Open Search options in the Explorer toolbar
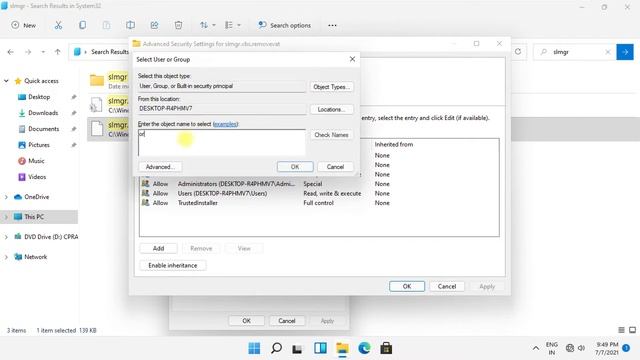Viewport: 640px width, 360px height. pos(284,25)
